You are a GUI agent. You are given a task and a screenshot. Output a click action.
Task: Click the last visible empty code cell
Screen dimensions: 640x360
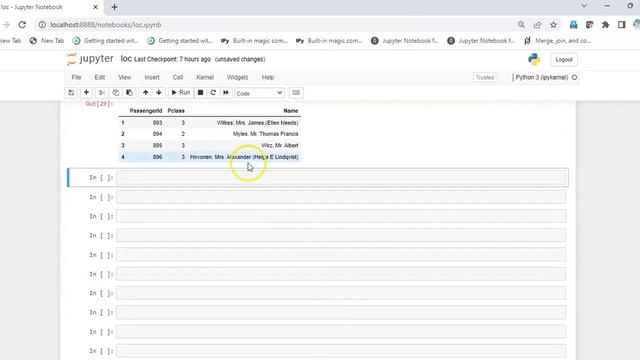pos(341,351)
